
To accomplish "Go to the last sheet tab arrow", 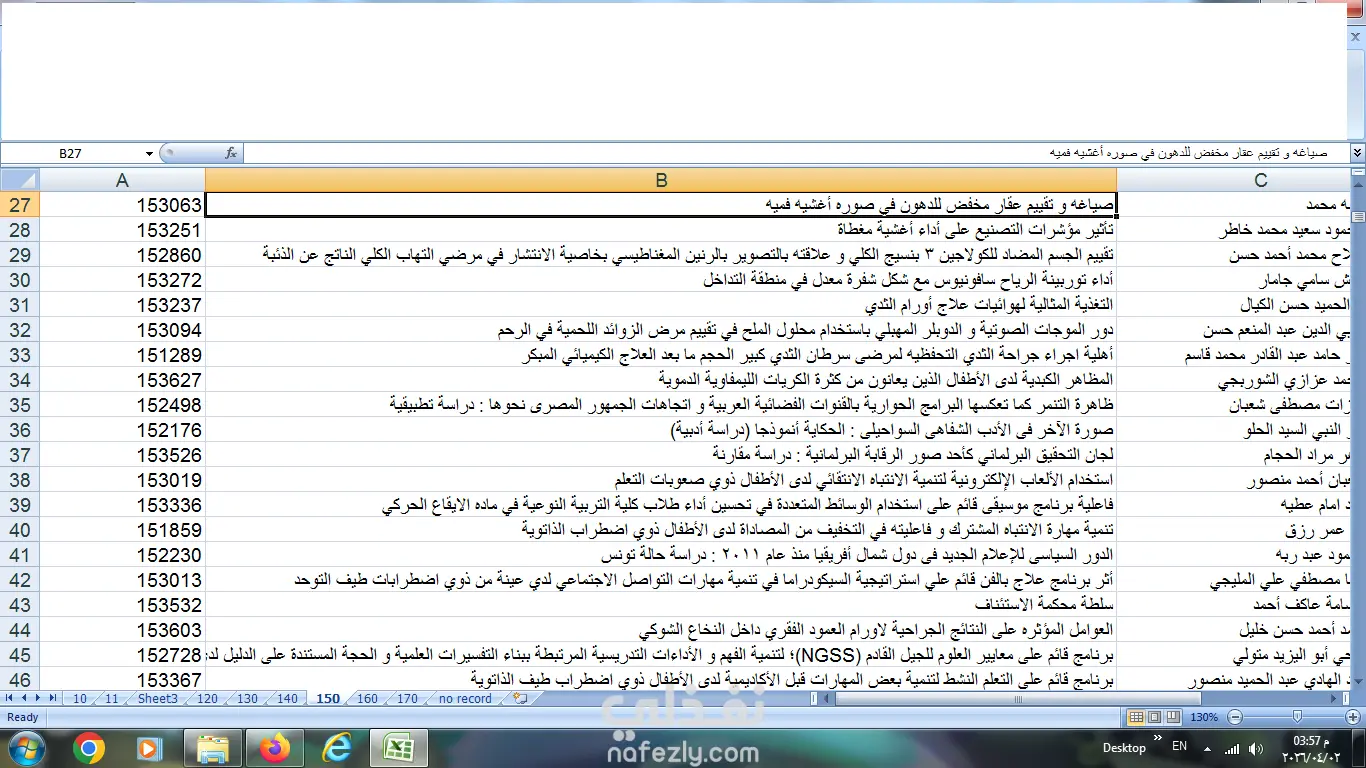I will pyautogui.click(x=53, y=698).
